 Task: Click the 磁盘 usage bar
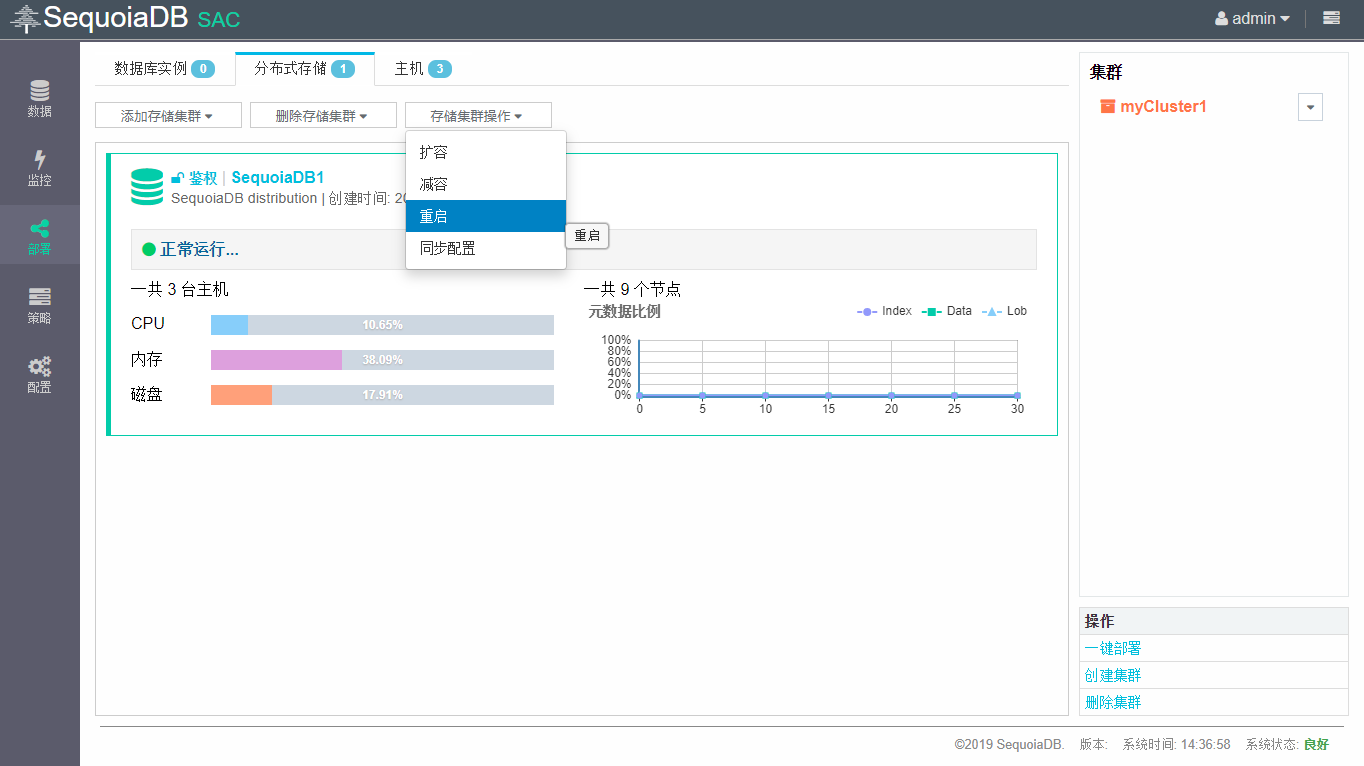[x=382, y=395]
